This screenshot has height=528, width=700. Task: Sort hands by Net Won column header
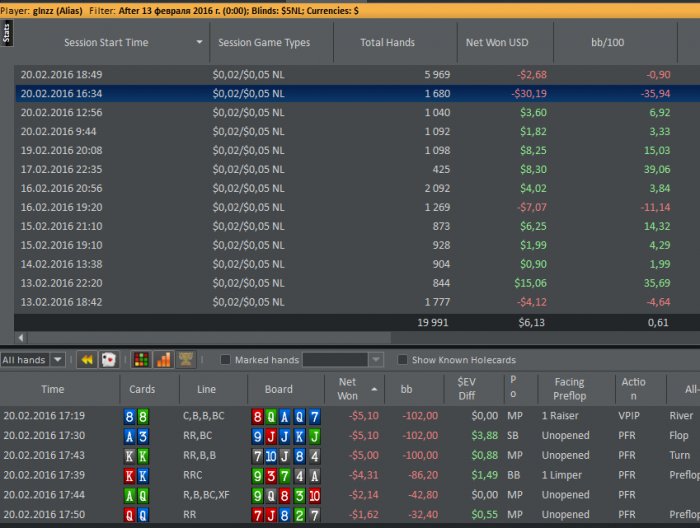tap(348, 388)
